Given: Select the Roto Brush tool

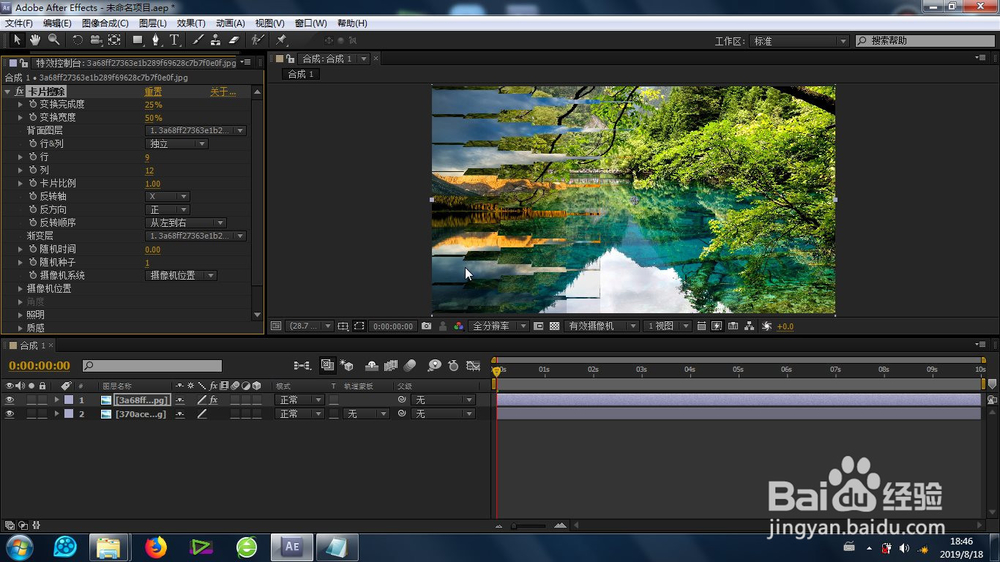Looking at the screenshot, I should tap(258, 40).
